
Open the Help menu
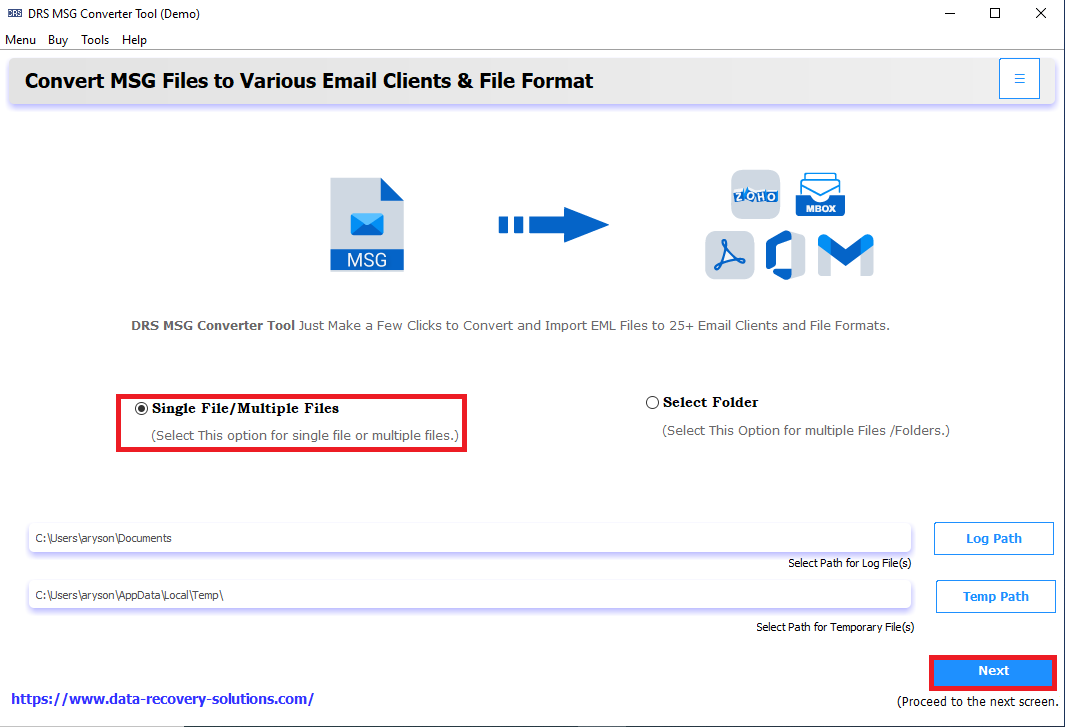pyautogui.click(x=134, y=40)
